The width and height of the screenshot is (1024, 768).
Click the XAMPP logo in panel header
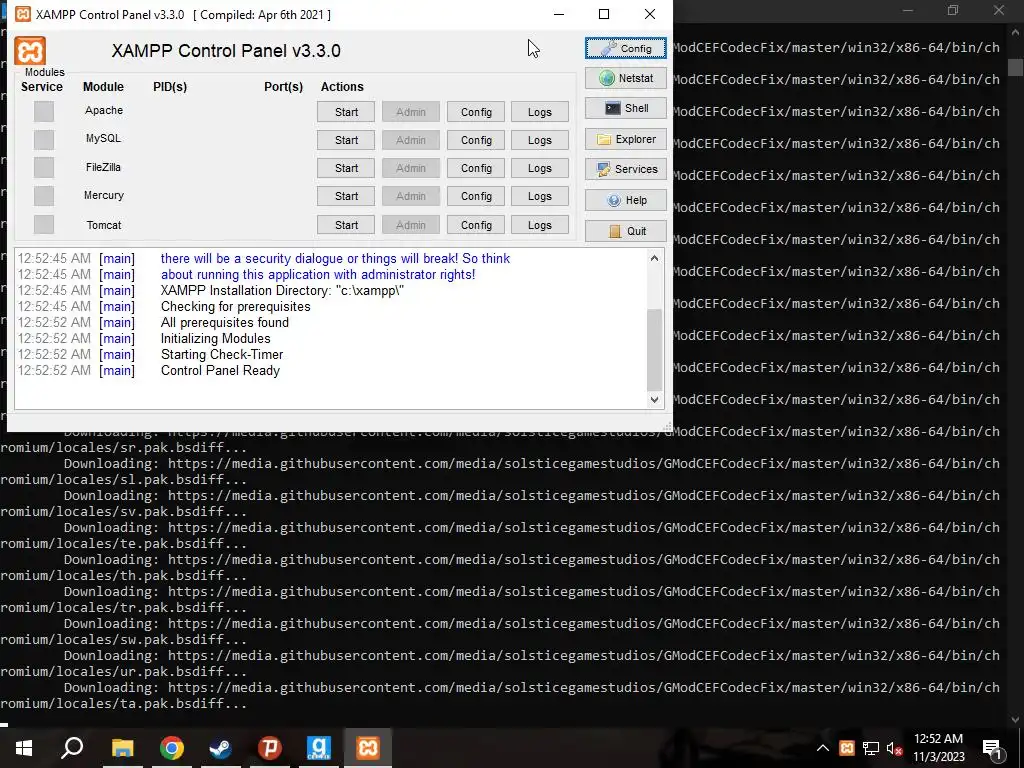(30, 51)
